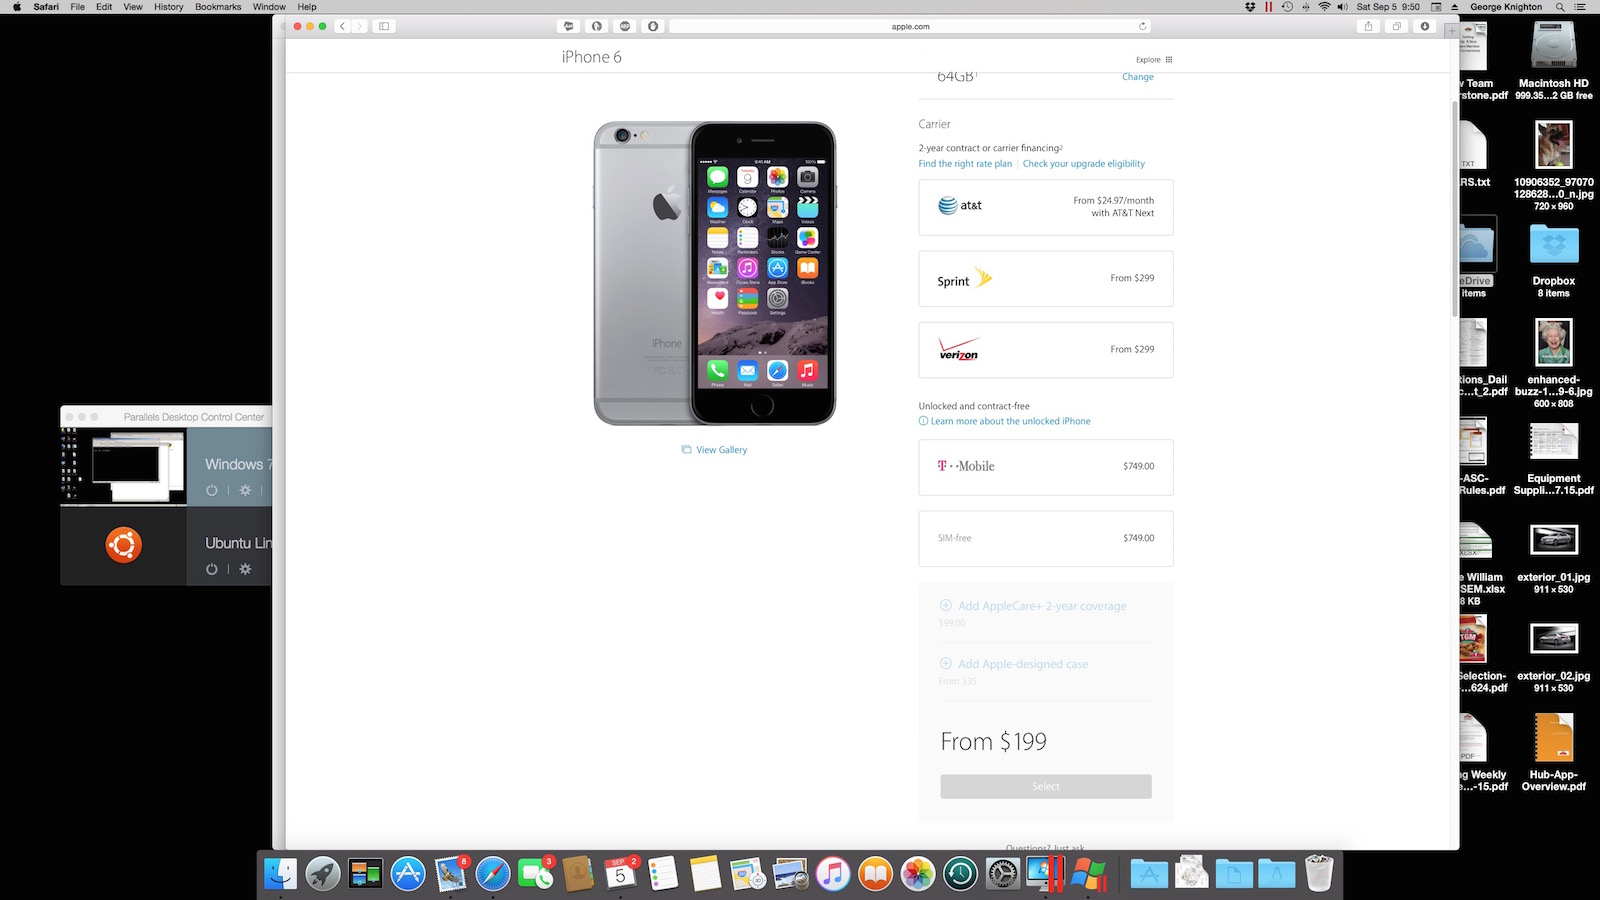Open Trash from the Dock

tap(1319, 873)
